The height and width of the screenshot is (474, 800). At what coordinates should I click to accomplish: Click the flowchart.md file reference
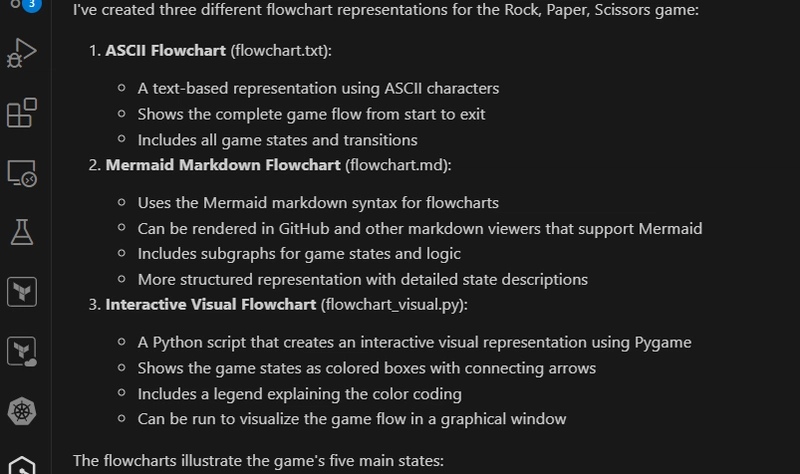398,165
